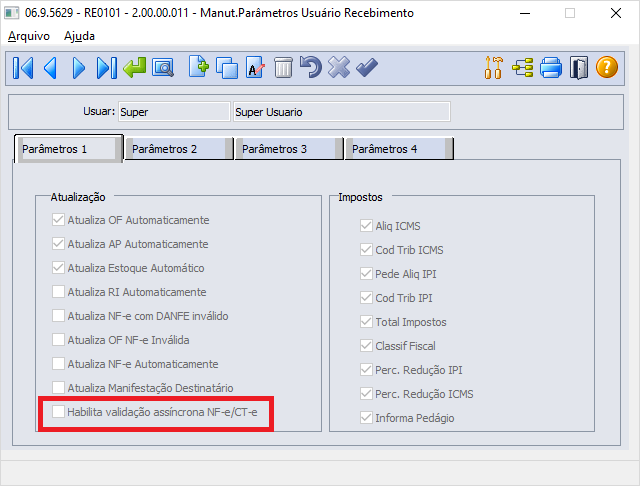
Task: Toggle Pede Aliq IPI checkbox
Action: [x=366, y=274]
